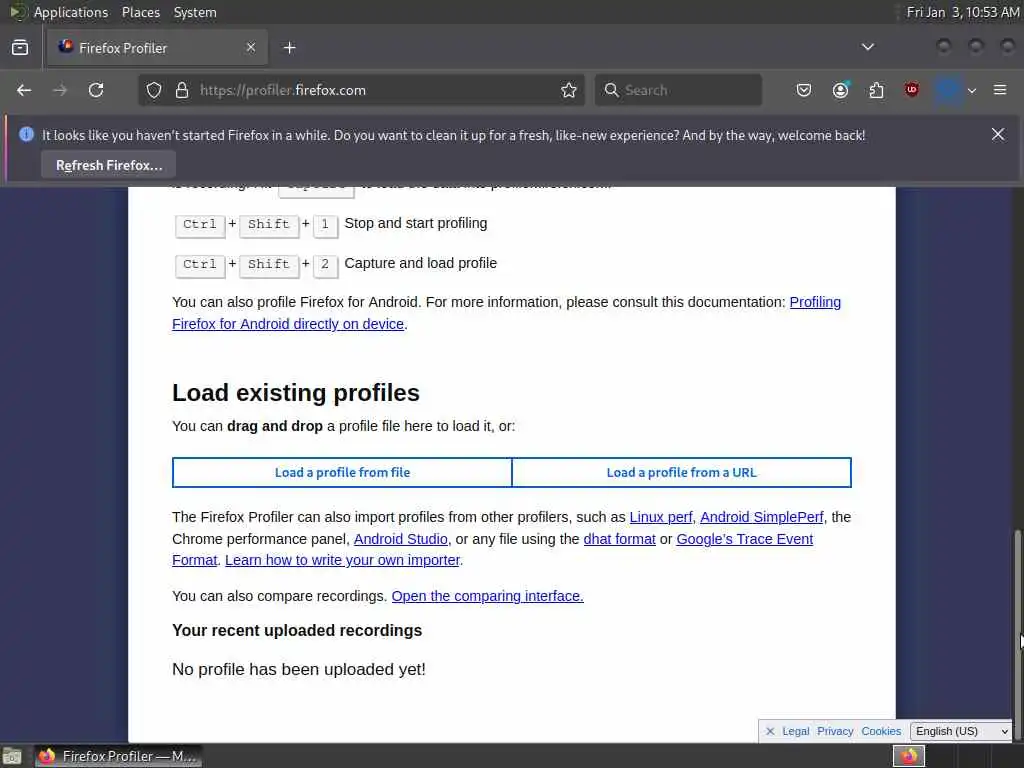This screenshot has height=768, width=1024.
Task: Click the Firefox tray icon bottom right
Action: click(x=909, y=756)
